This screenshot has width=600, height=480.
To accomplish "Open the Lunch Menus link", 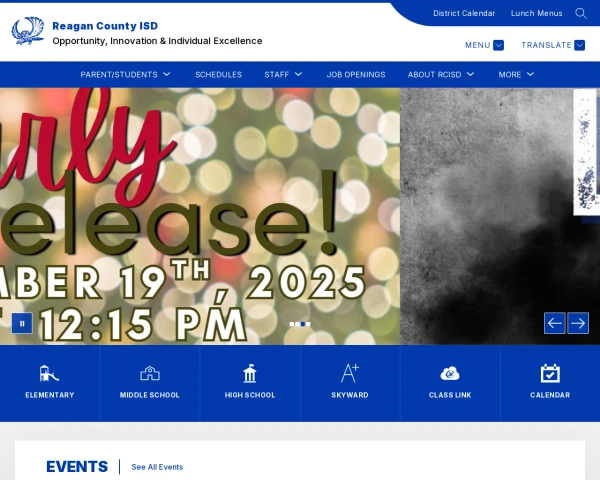I will (536, 13).
